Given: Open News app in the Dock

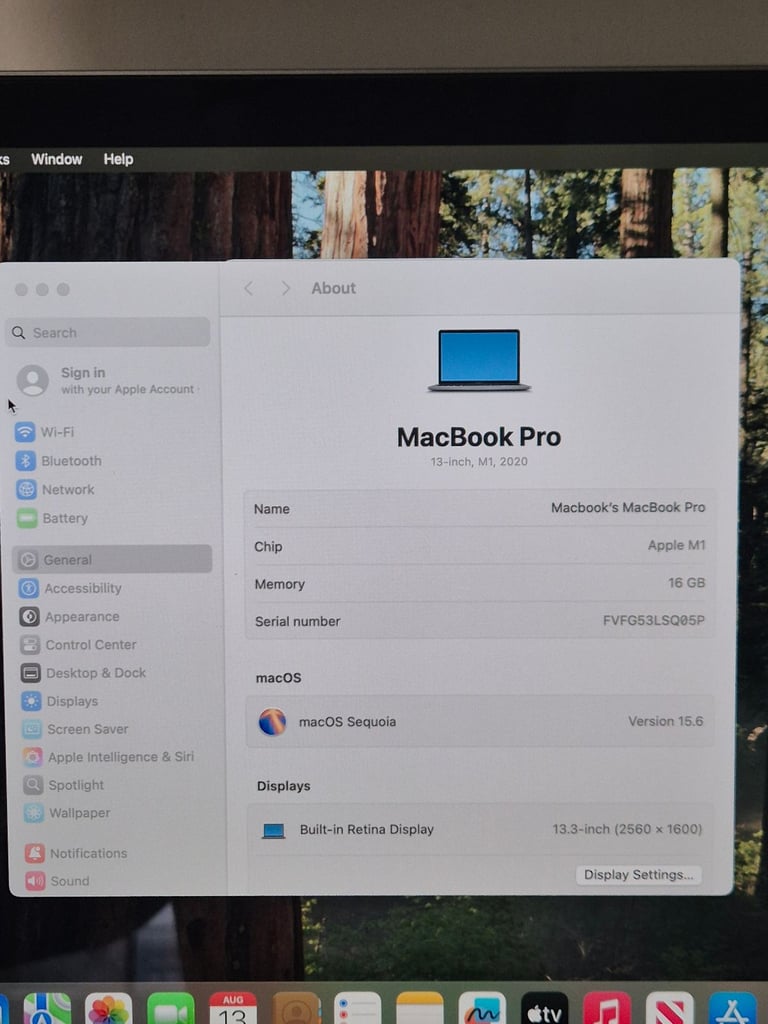Looking at the screenshot, I should pos(669,1008).
